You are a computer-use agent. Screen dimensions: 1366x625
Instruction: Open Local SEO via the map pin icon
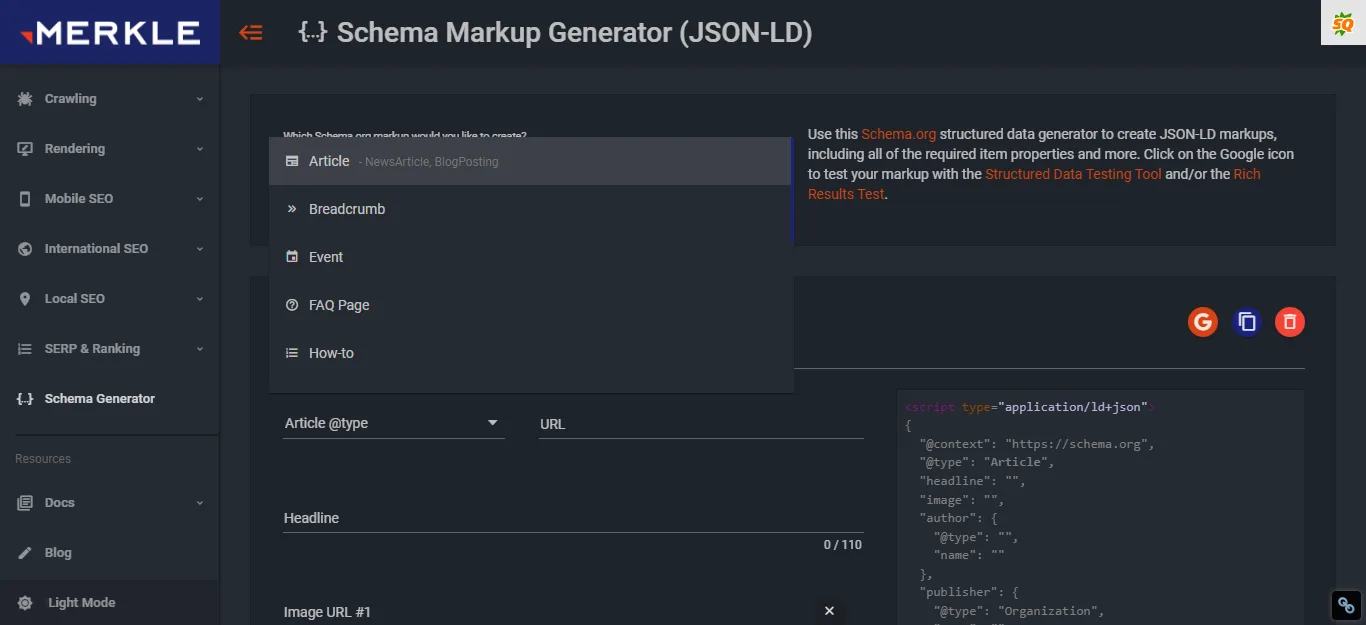(x=25, y=298)
